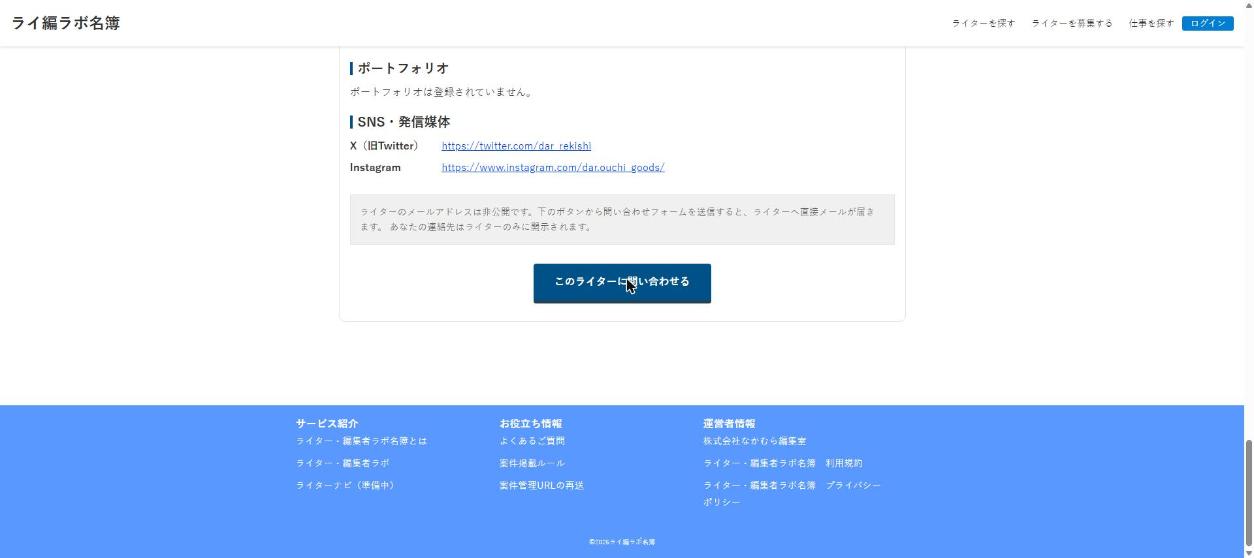
Task: Click the Instagram label text
Action: tap(375, 167)
